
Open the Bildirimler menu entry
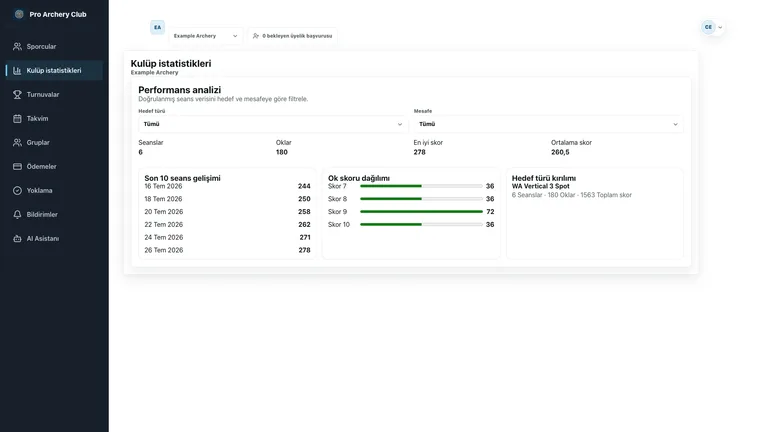click(54, 215)
